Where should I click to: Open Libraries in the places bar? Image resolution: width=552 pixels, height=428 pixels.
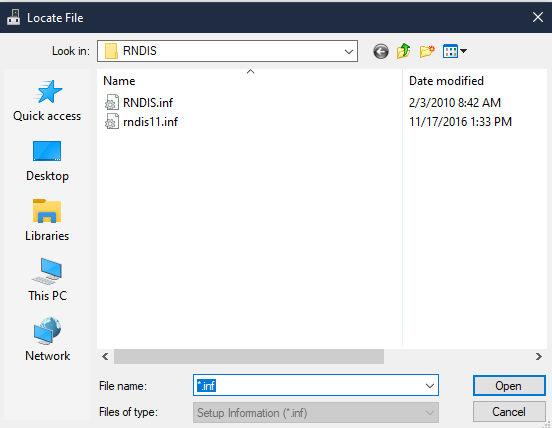47,221
